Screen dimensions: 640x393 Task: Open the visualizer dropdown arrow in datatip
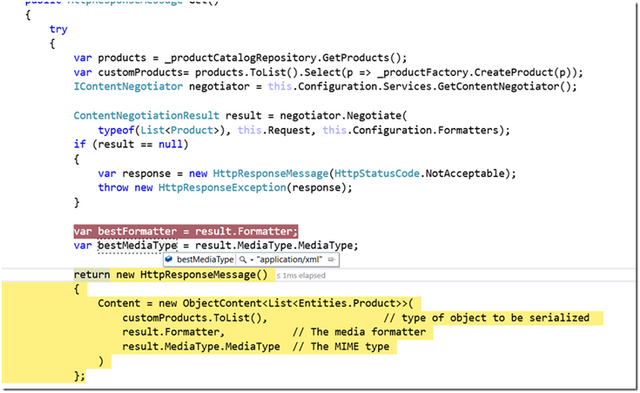click(252, 260)
